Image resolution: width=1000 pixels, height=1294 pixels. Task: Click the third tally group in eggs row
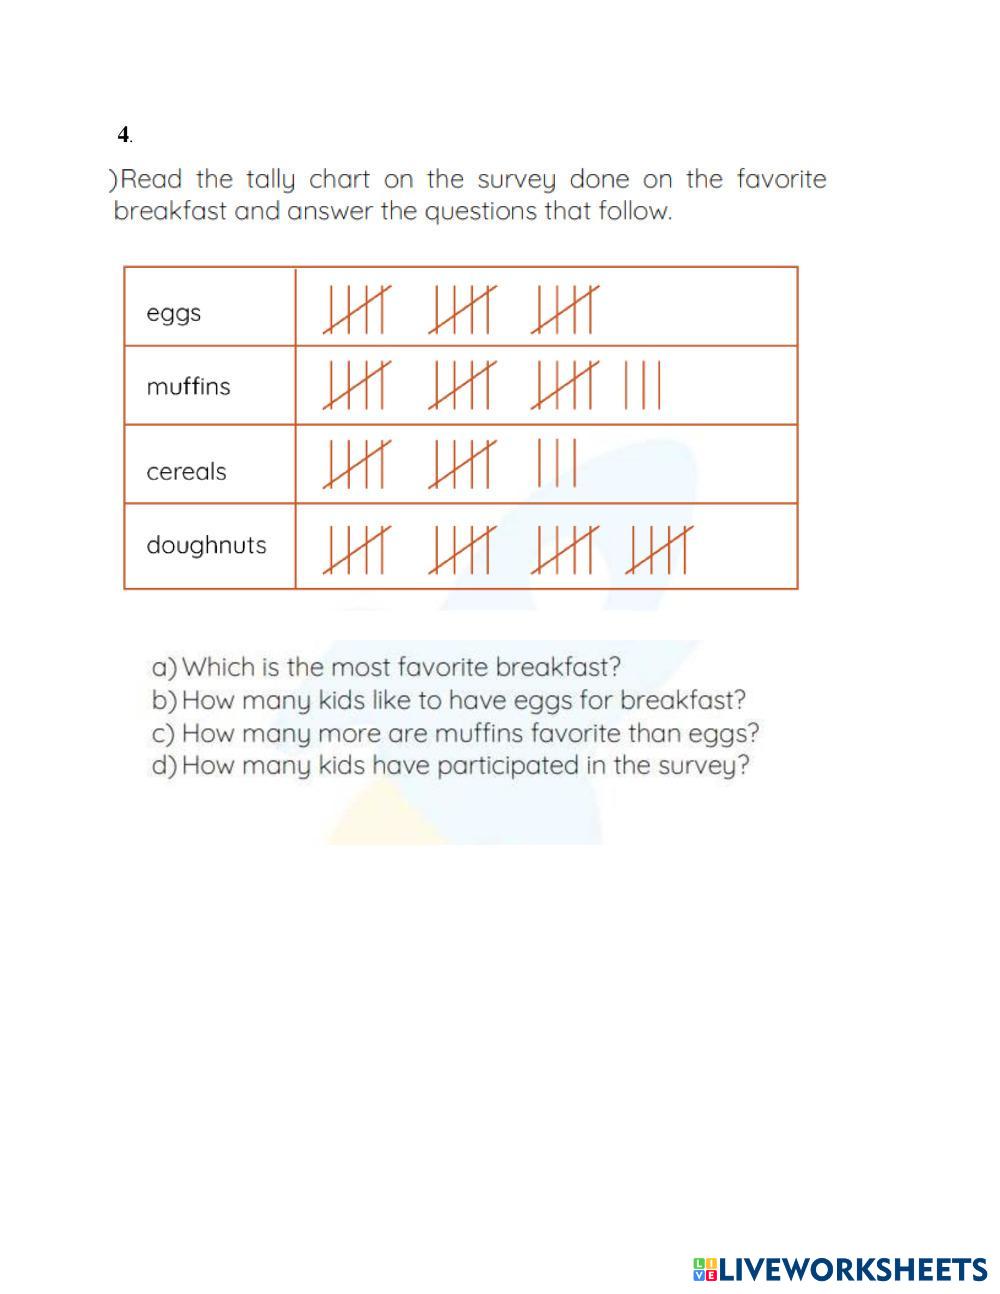pyautogui.click(x=565, y=309)
